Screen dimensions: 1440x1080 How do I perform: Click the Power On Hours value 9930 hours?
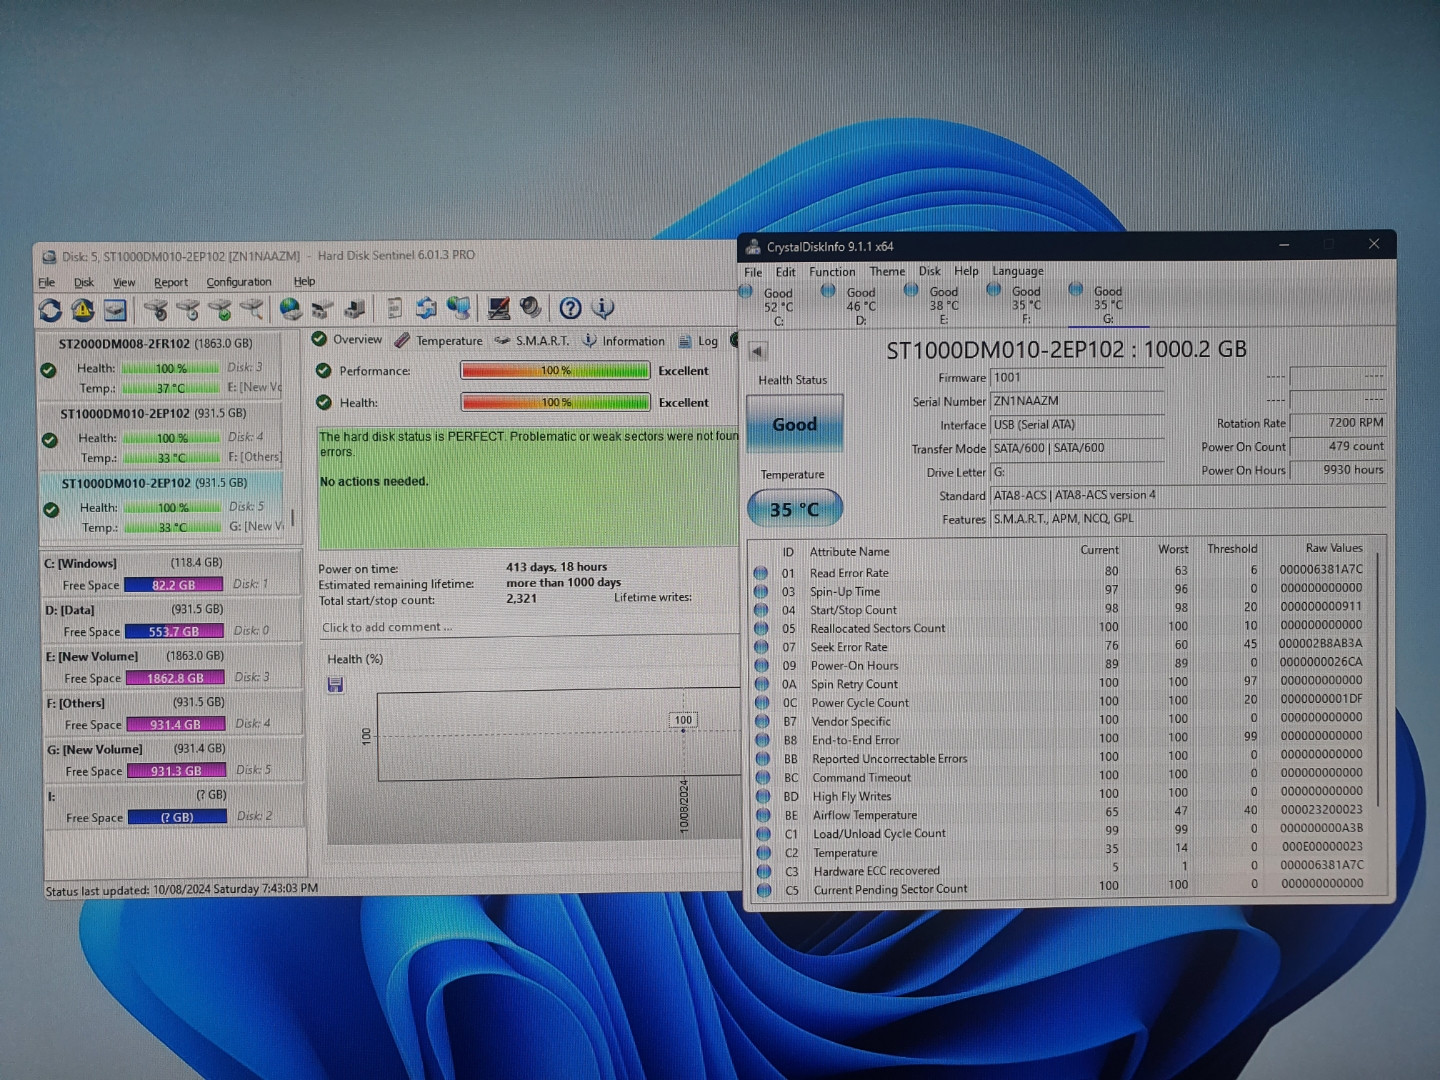click(x=1337, y=470)
